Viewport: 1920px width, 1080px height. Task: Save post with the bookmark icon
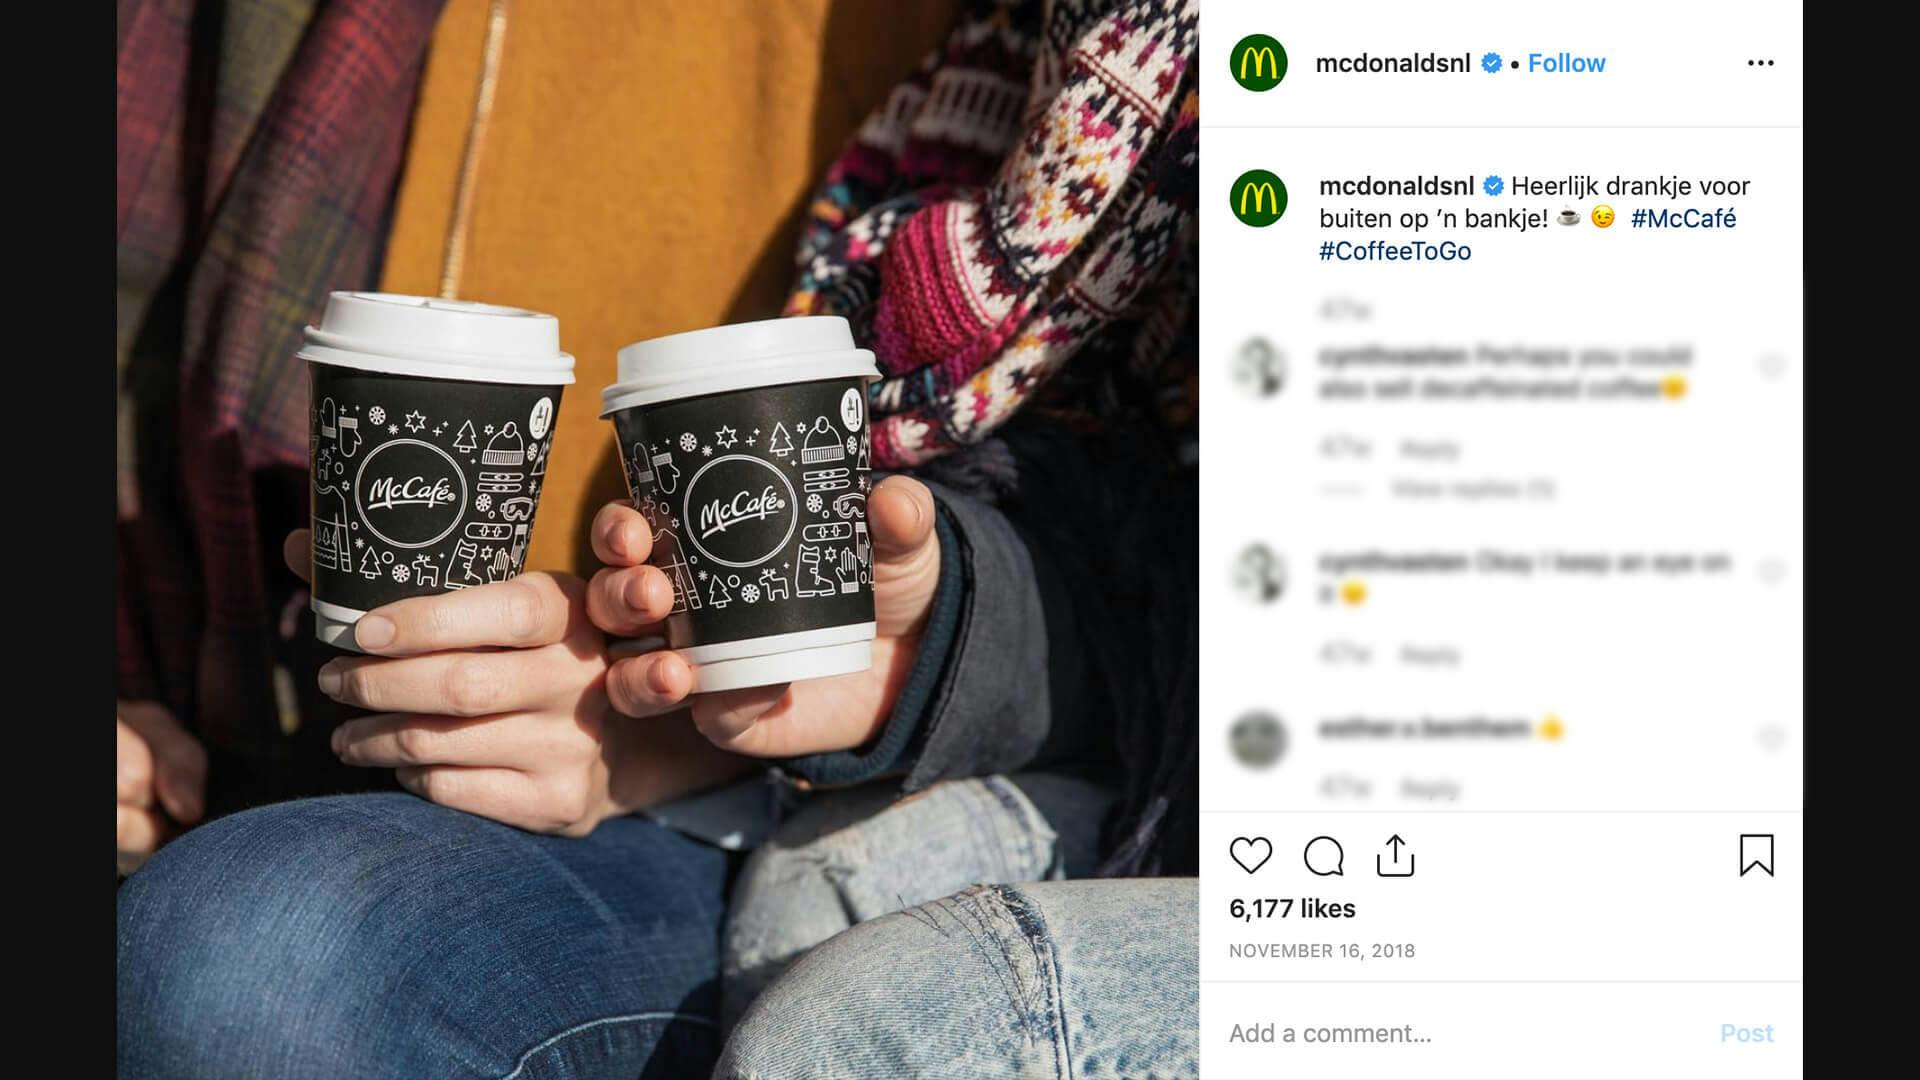(x=1756, y=856)
